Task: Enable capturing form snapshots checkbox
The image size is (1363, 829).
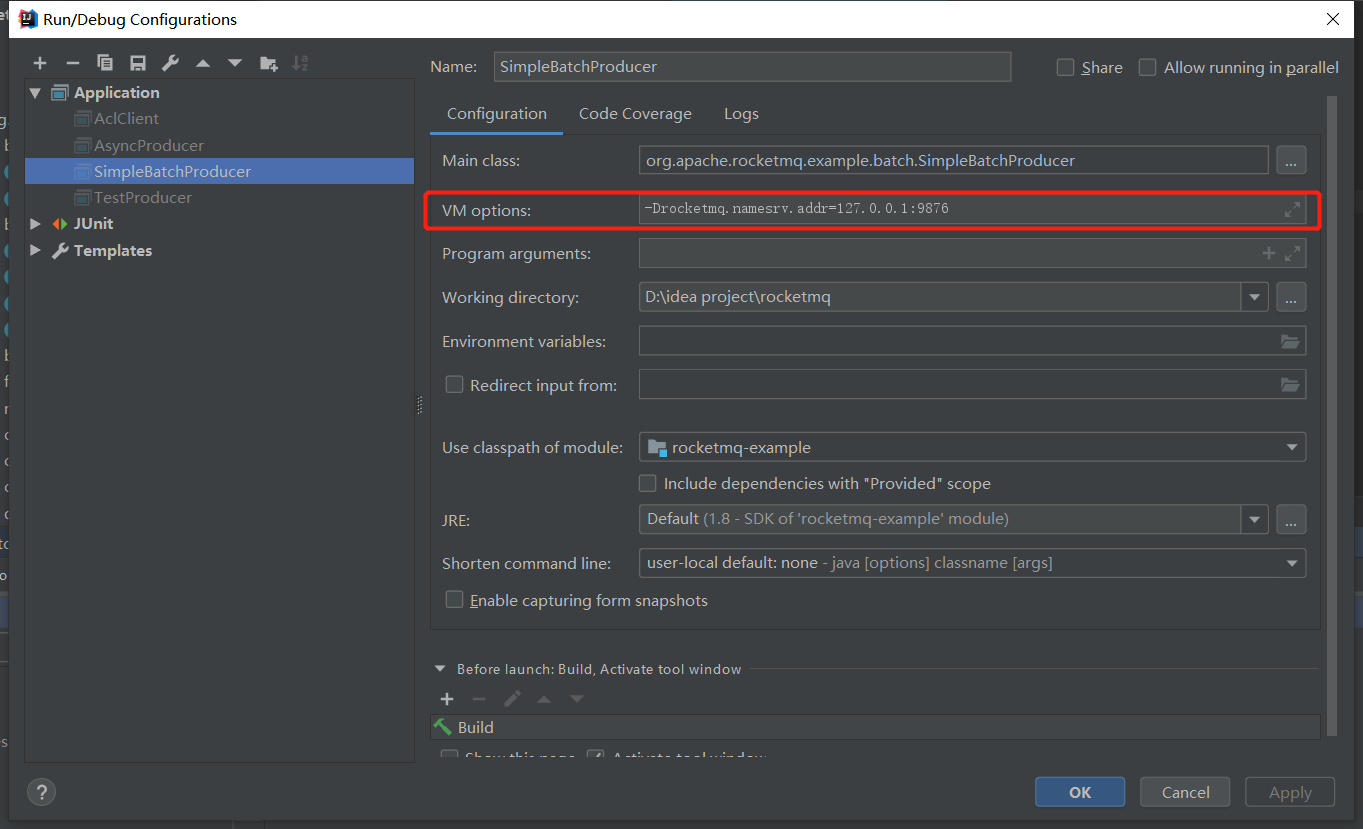Action: coord(454,600)
